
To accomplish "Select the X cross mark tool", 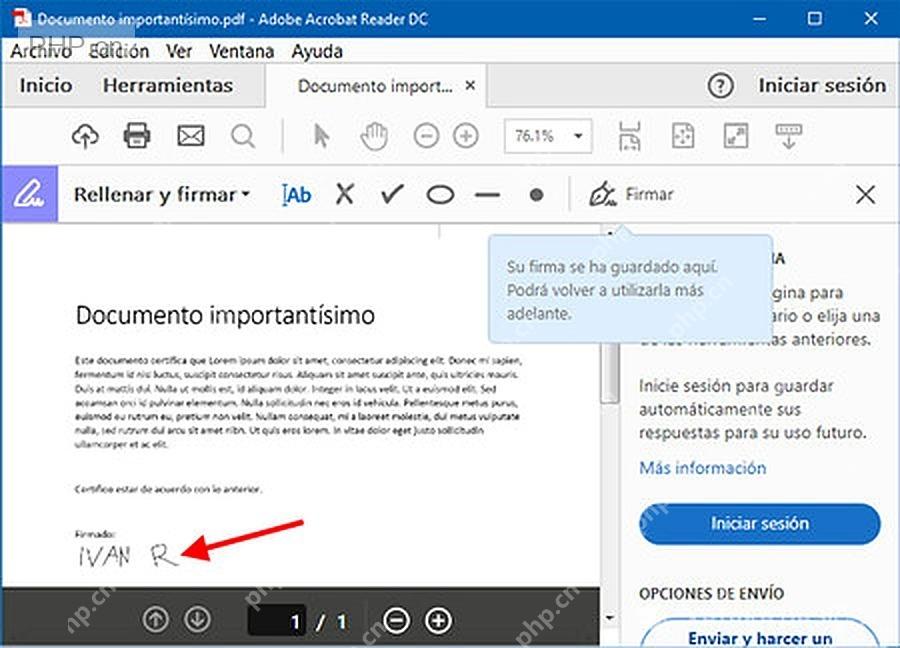I will tap(344, 194).
